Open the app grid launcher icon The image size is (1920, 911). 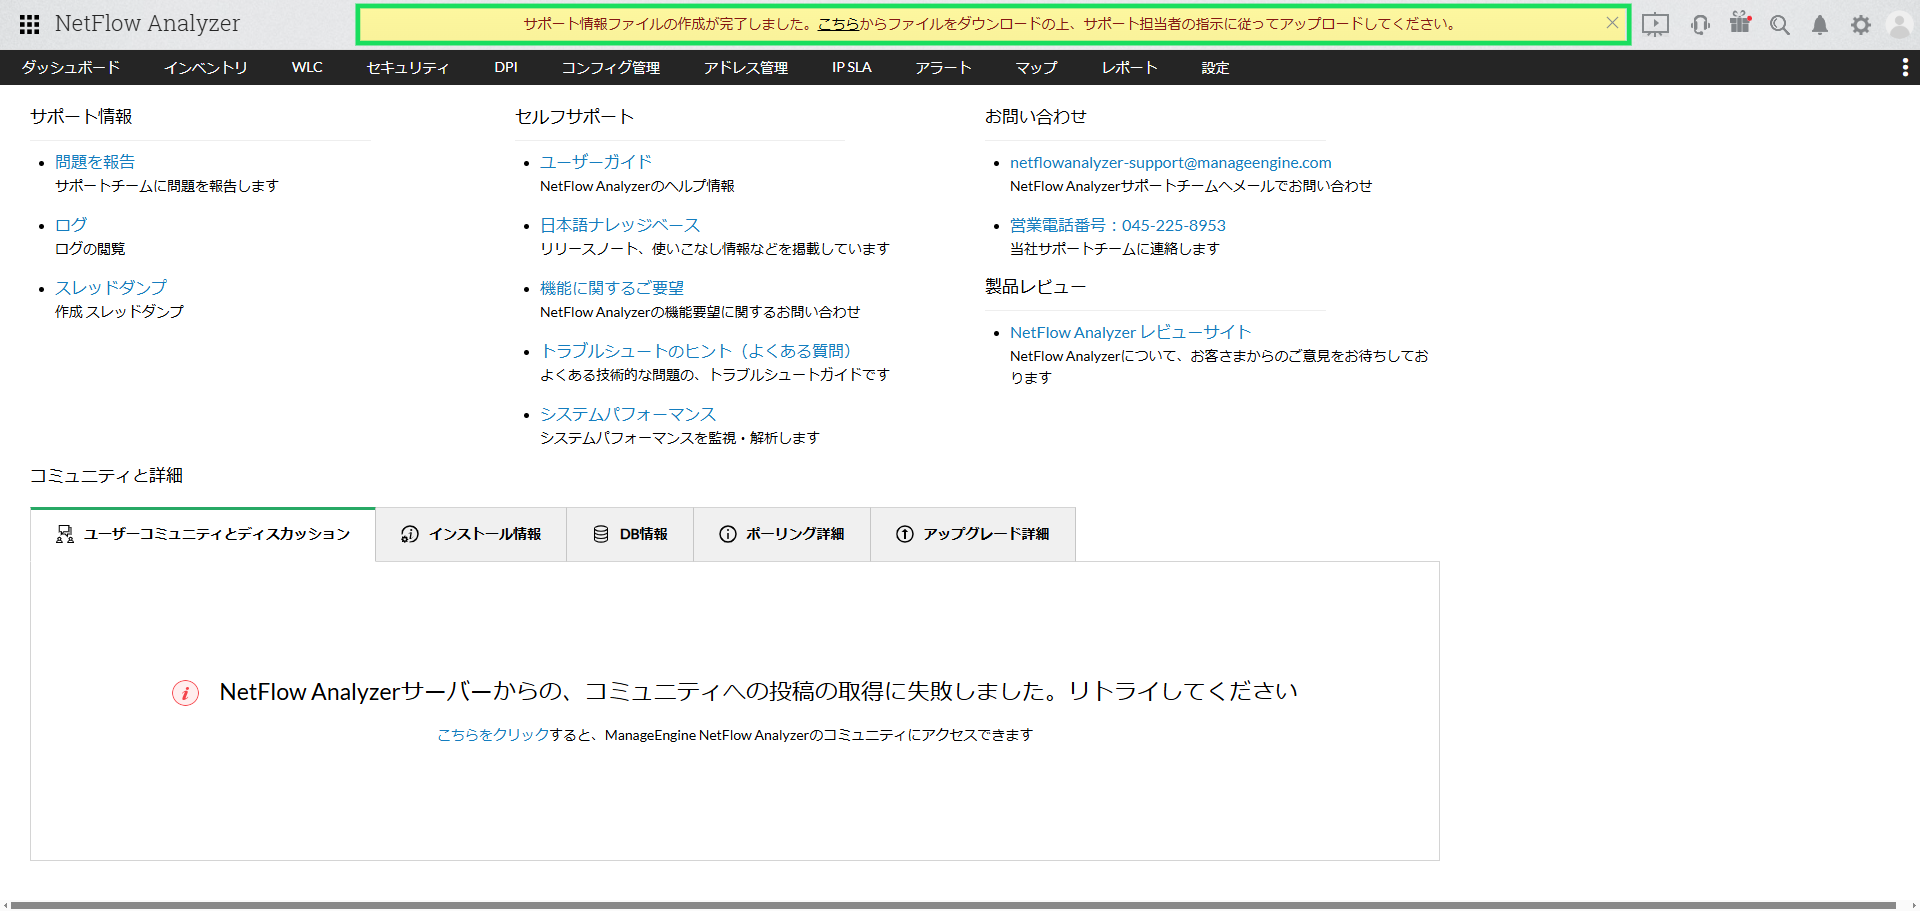pyautogui.click(x=30, y=24)
